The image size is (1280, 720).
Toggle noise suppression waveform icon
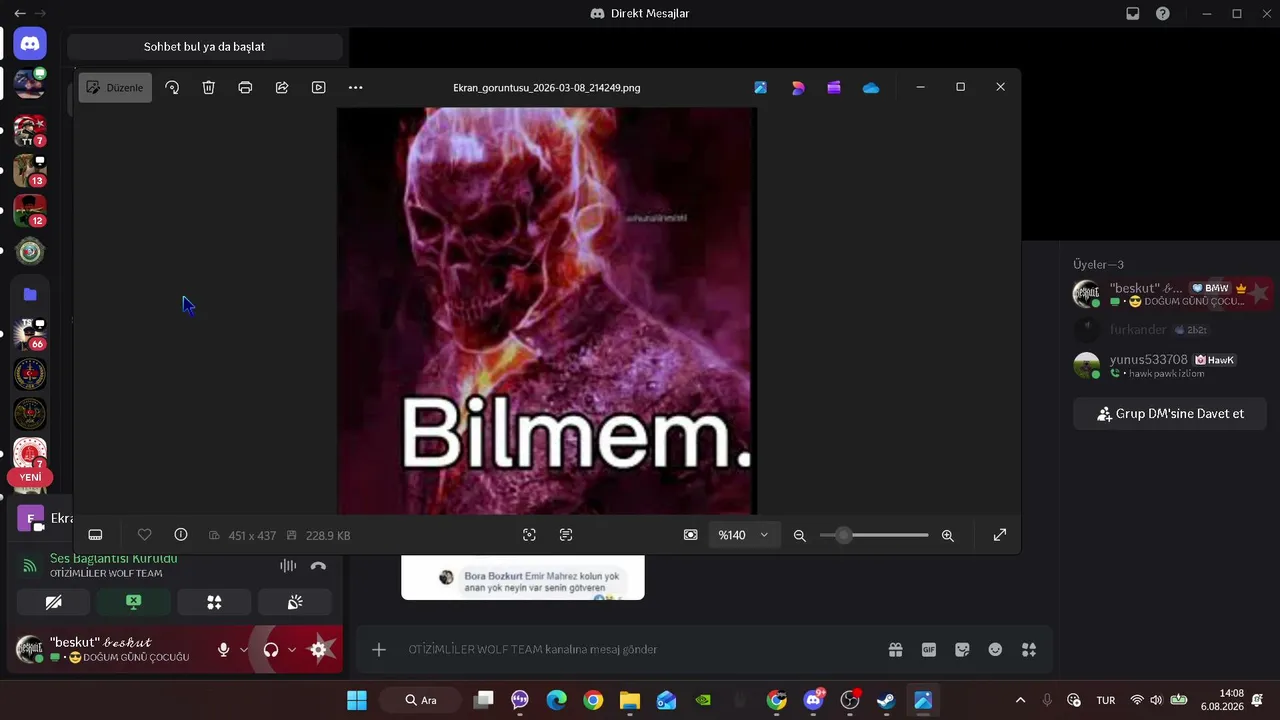pos(288,566)
